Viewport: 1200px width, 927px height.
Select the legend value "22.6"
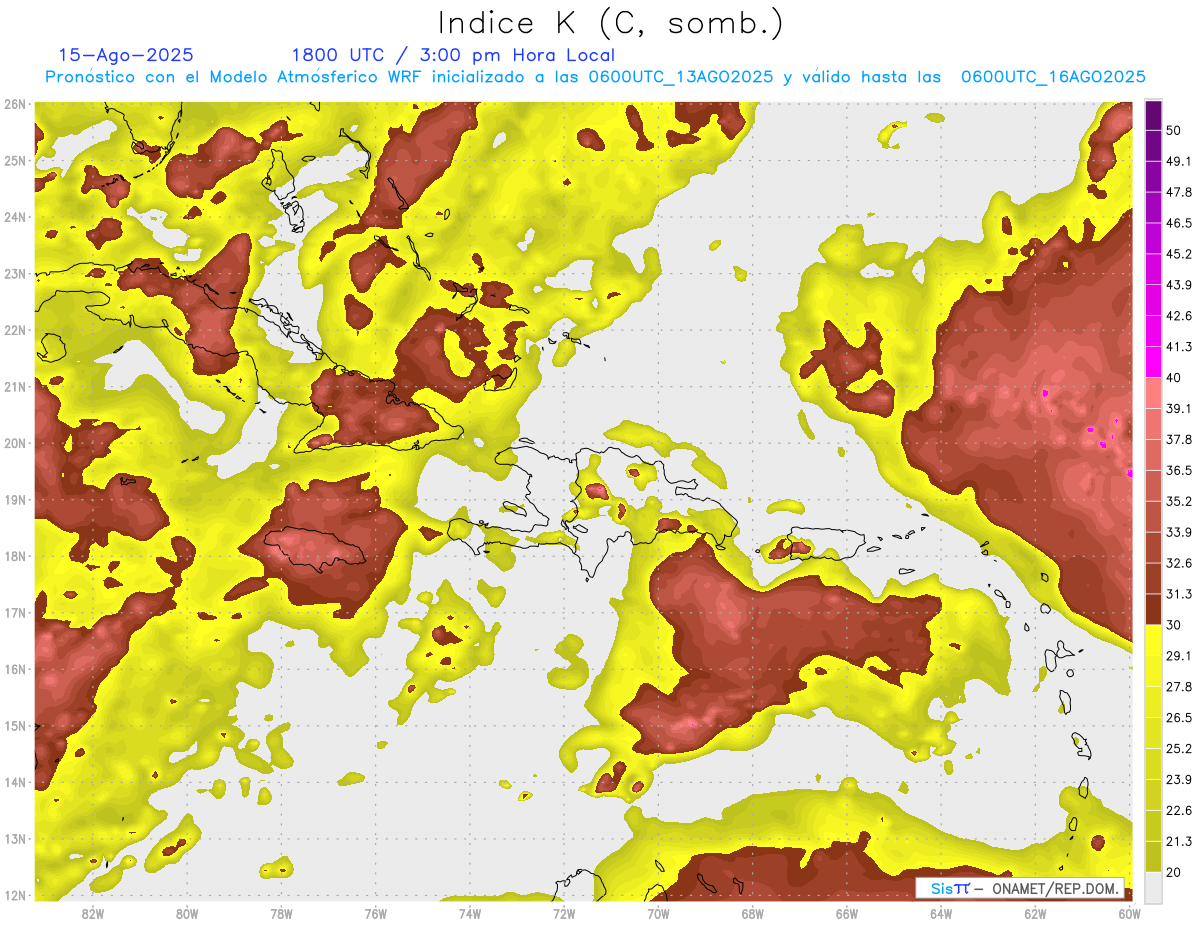[x=1179, y=810]
